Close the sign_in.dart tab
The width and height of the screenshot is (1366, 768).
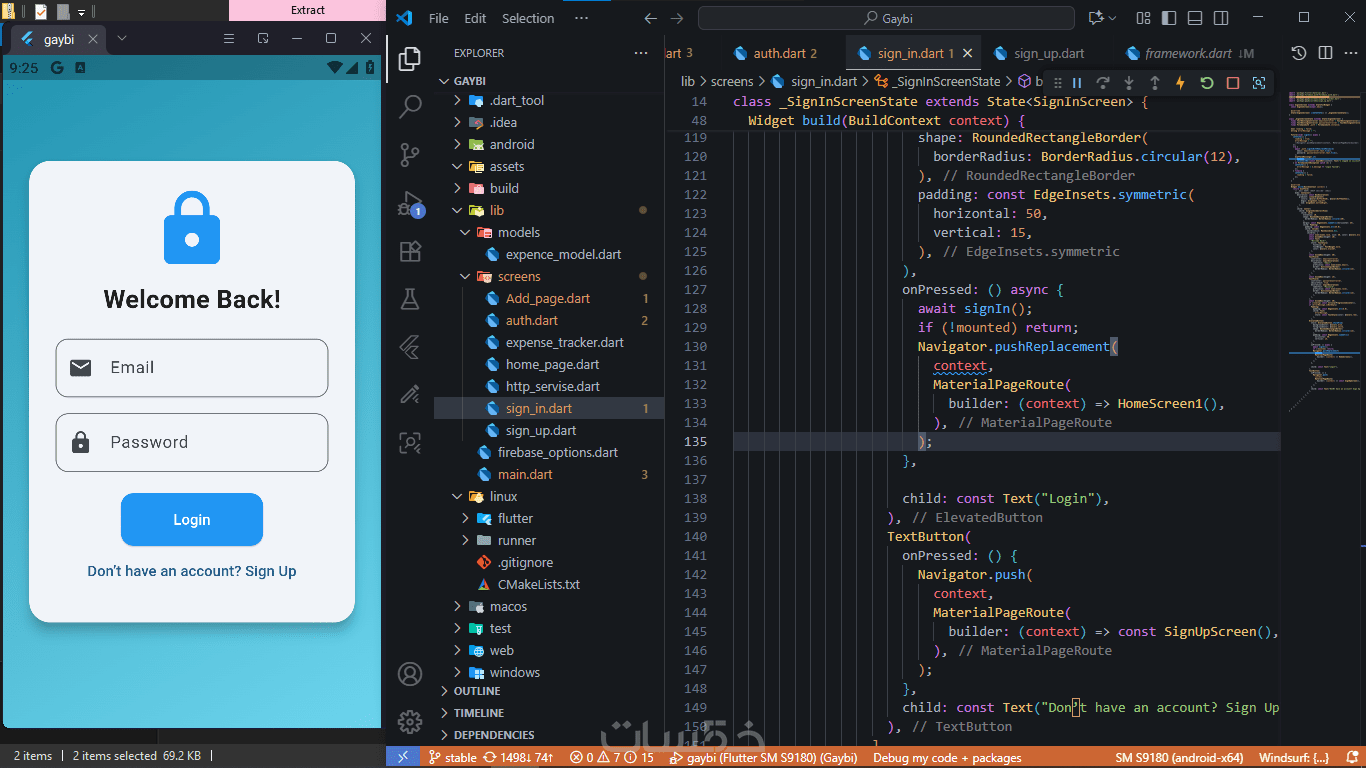pos(967,53)
